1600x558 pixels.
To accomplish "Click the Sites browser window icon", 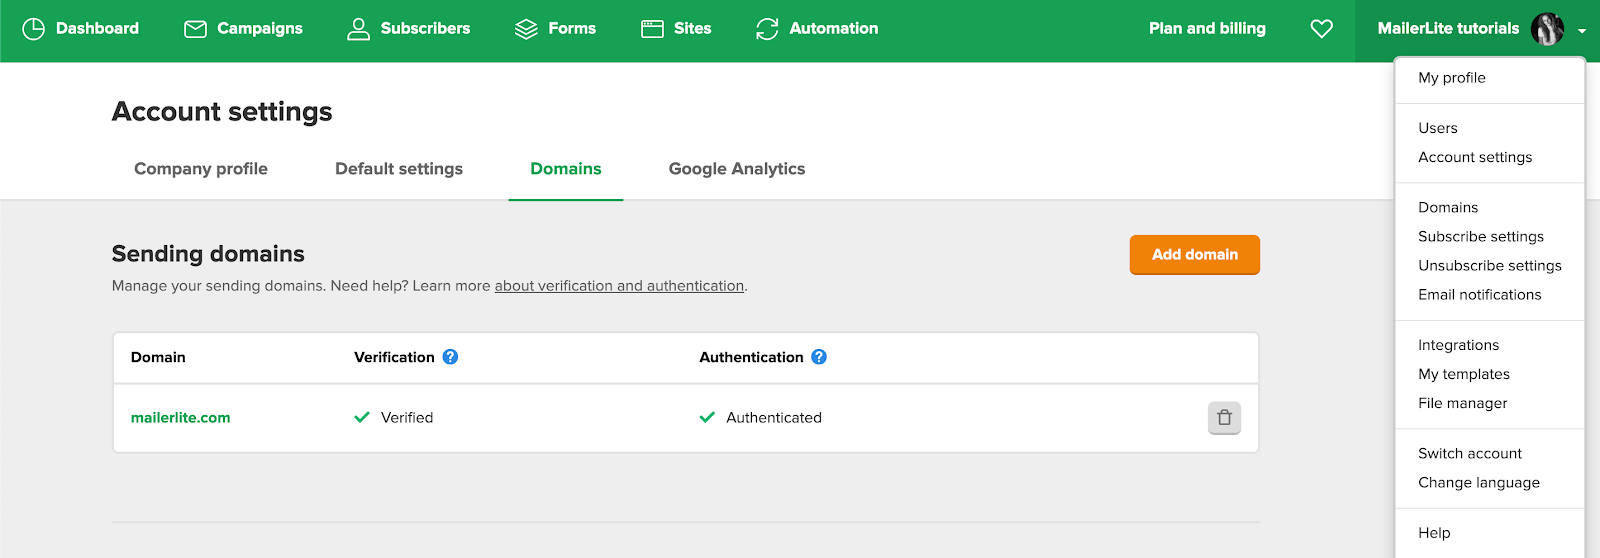I will coord(652,29).
